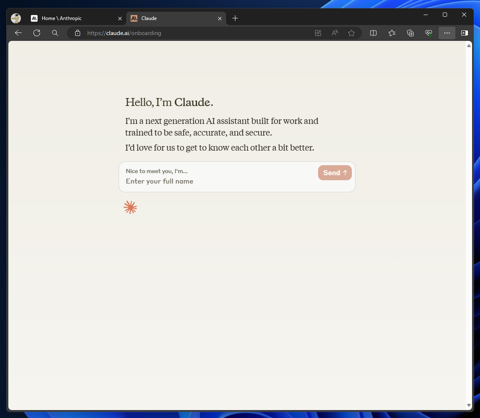Close the browser window

pyautogui.click(x=464, y=15)
